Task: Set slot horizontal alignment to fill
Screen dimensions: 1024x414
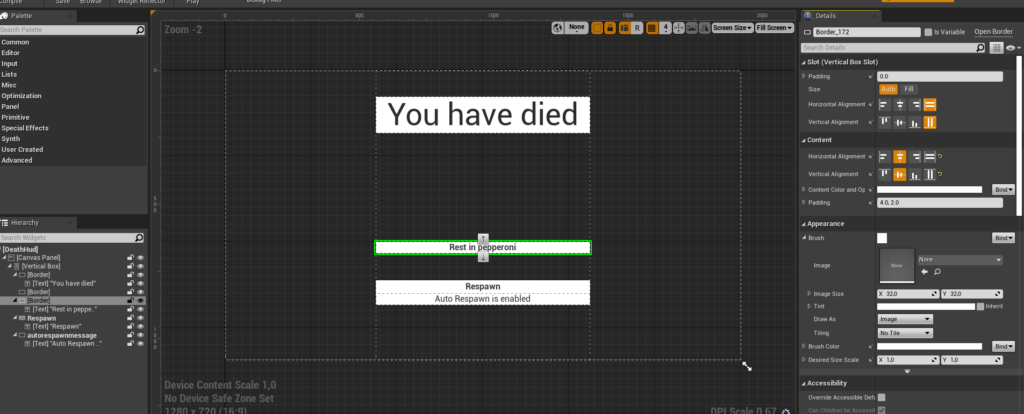Action: [930, 104]
